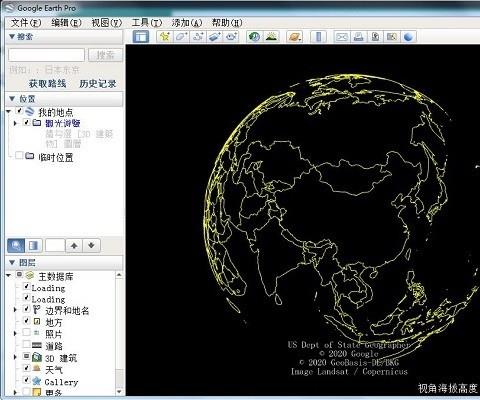Click the view in Google Maps icon
The height and width of the screenshot is (400, 480).
pos(392,36)
